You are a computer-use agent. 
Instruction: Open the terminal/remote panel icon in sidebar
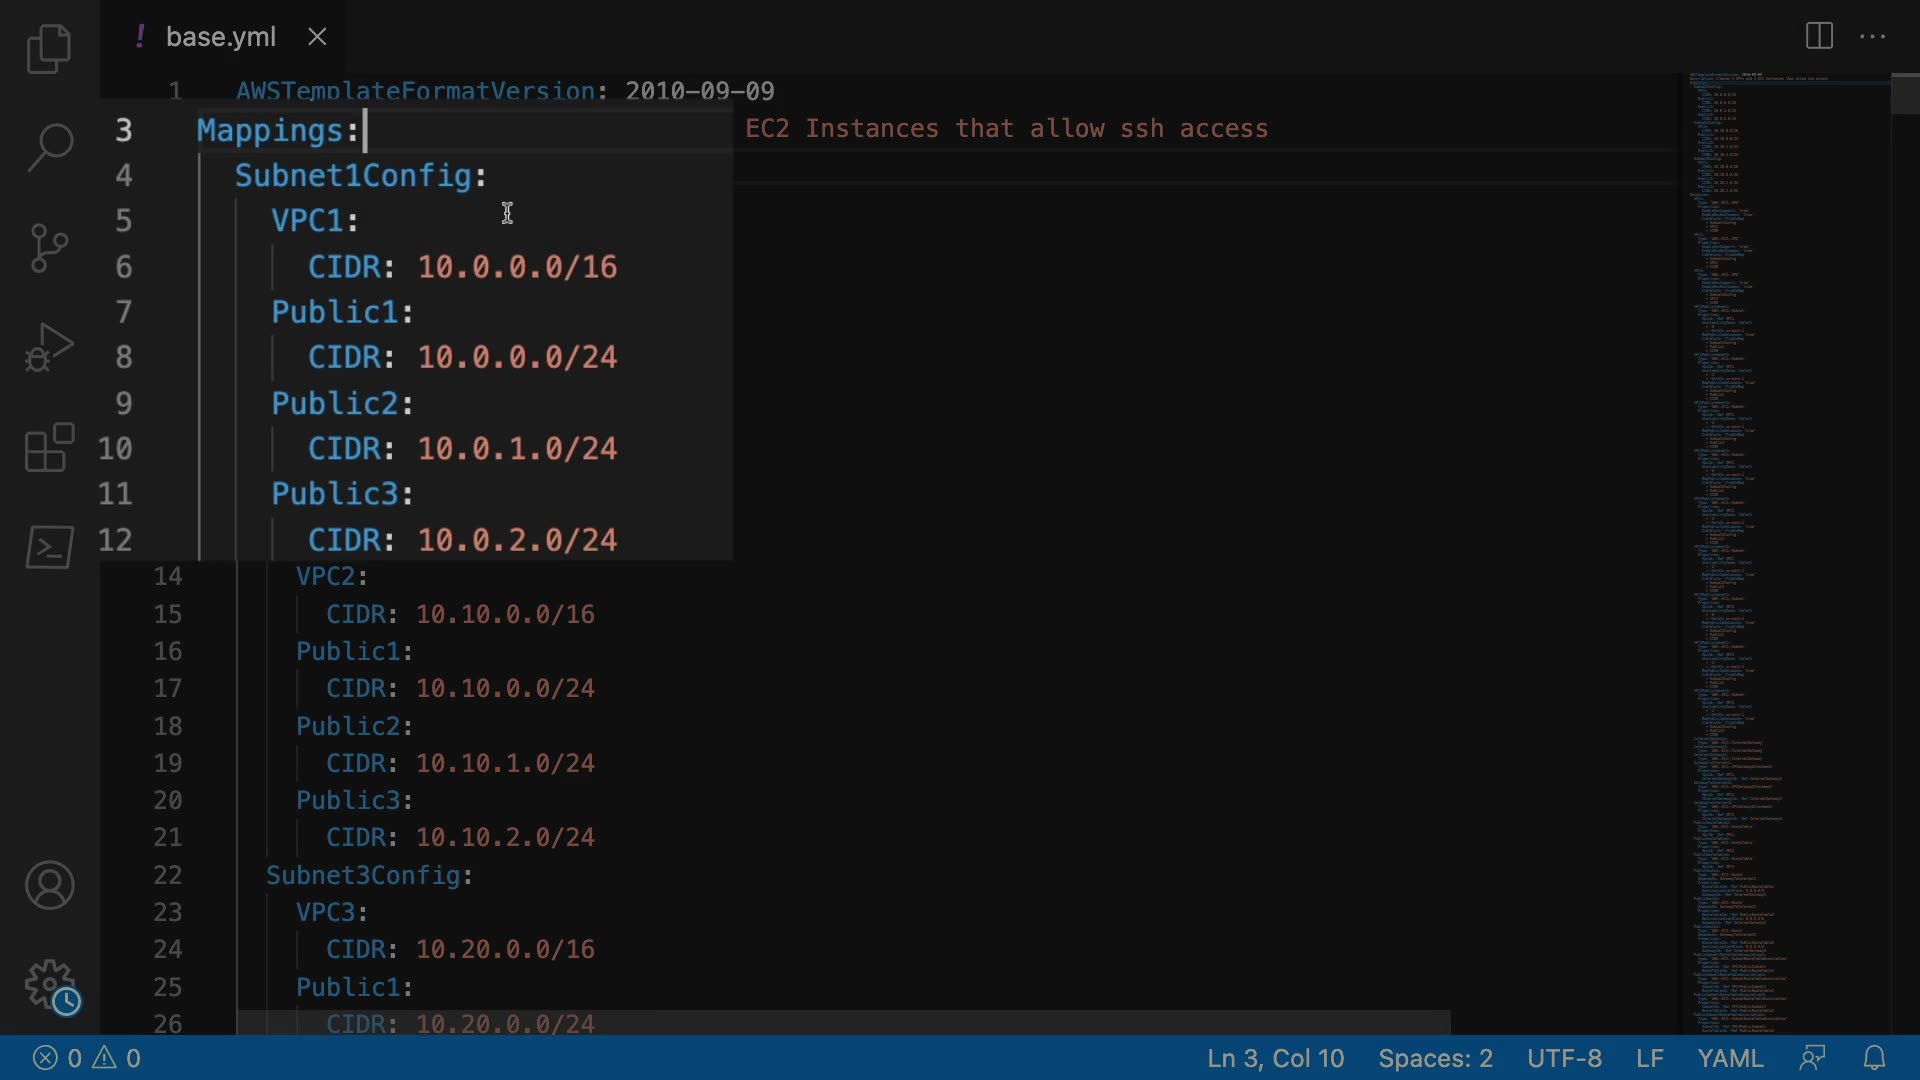tap(49, 547)
